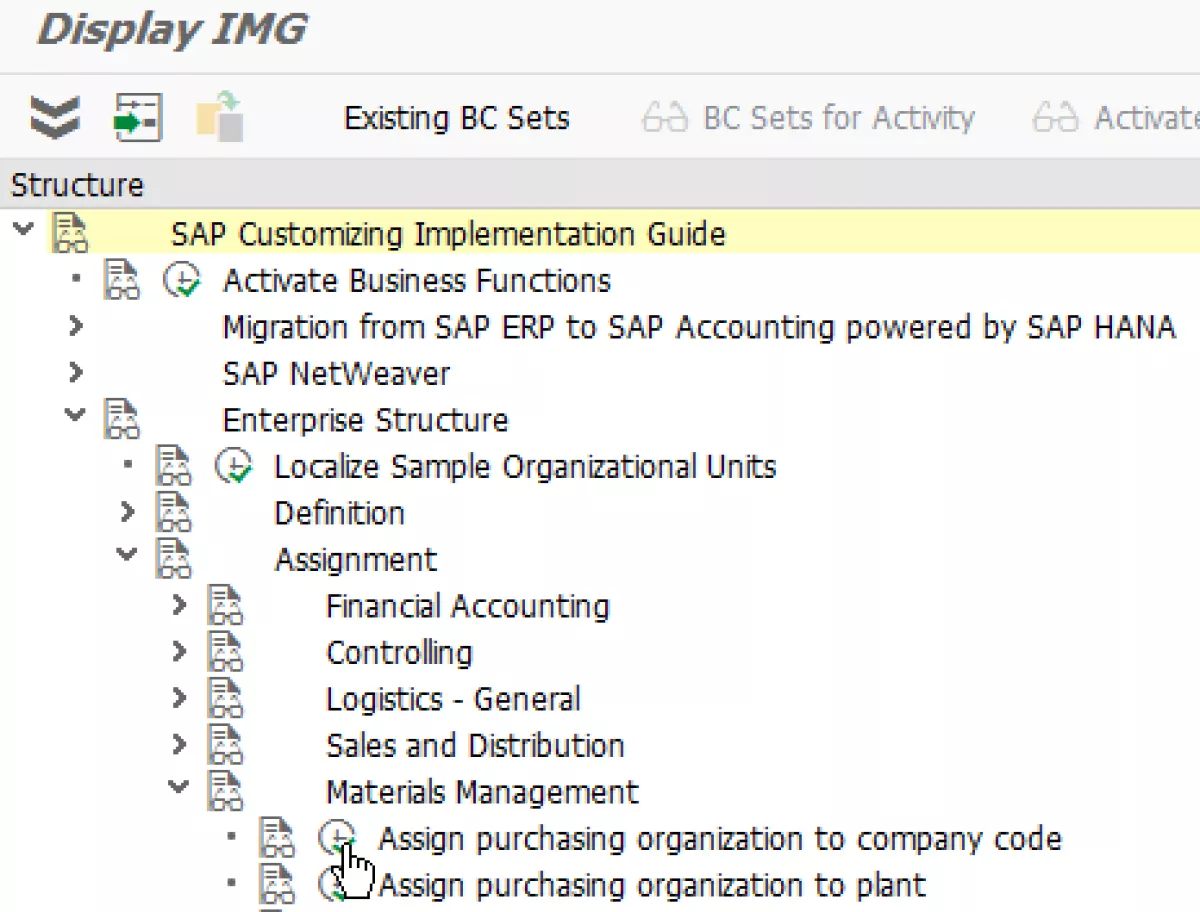Open documentation icon for purchasing organization to company code
Screen dimensions: 1200x912
click(277, 838)
